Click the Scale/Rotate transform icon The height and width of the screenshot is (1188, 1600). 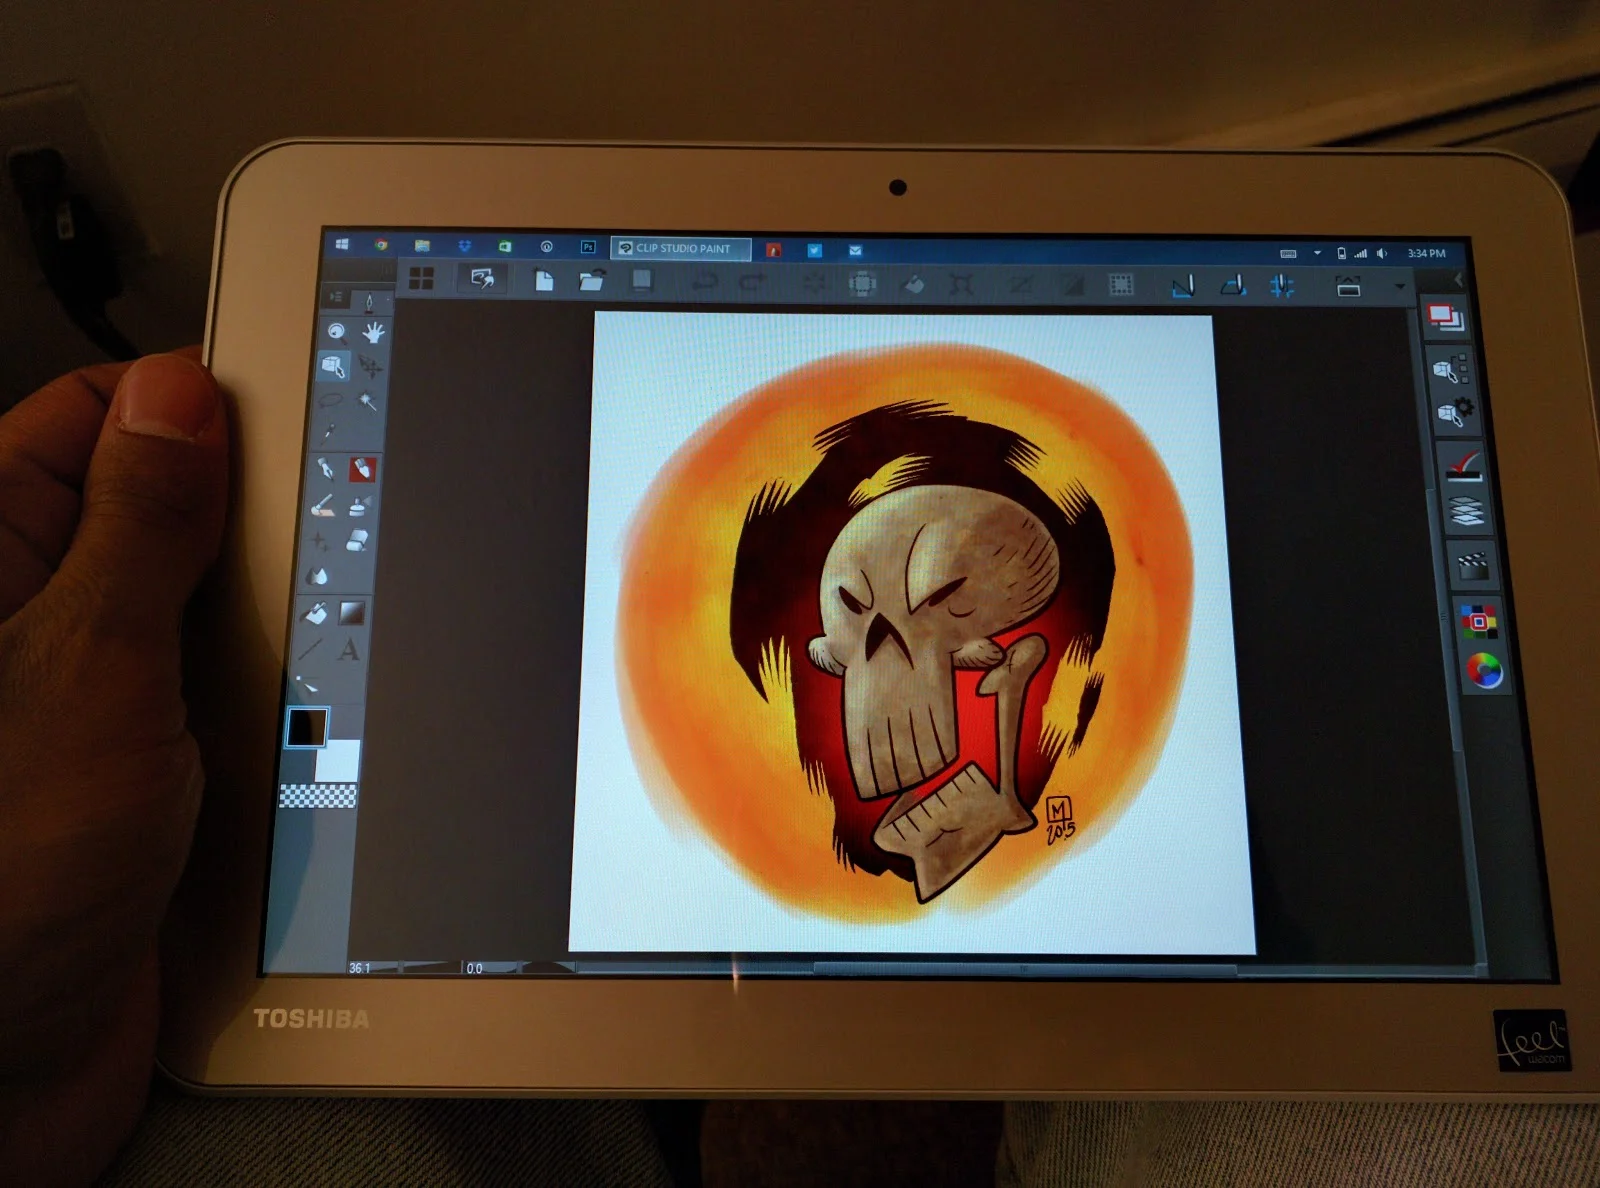961,285
